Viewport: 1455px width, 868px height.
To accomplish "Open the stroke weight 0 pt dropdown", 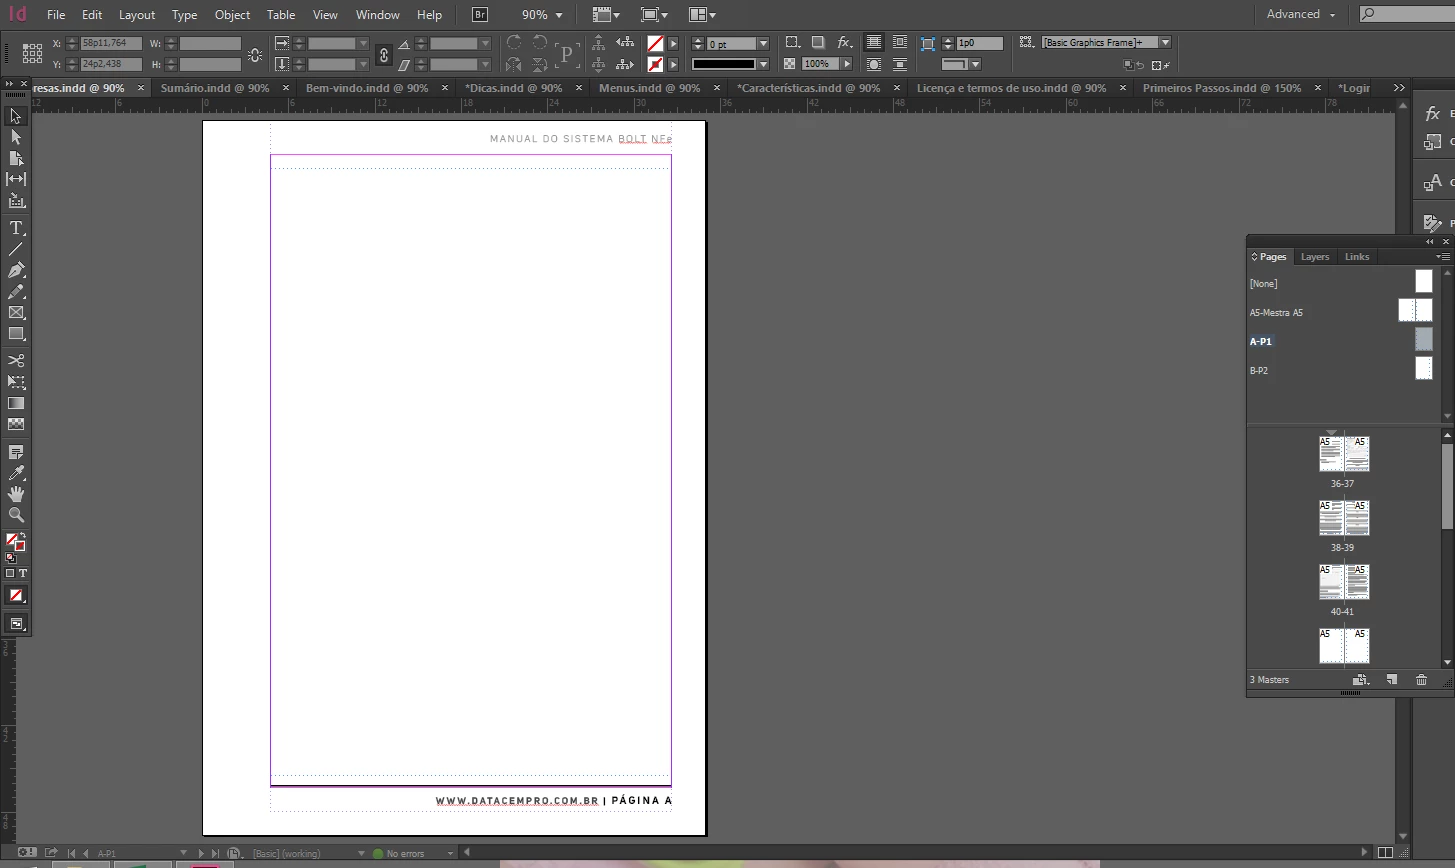I will pyautogui.click(x=763, y=44).
